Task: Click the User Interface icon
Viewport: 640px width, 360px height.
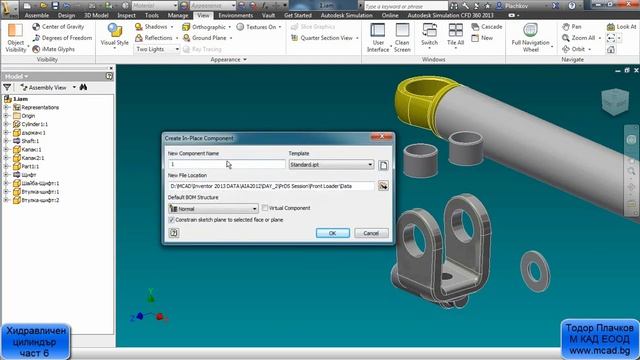Action: (378, 31)
